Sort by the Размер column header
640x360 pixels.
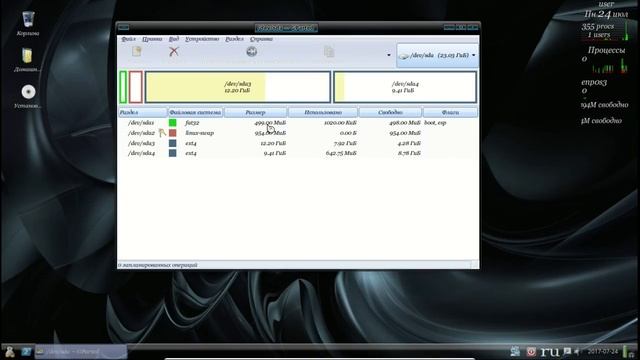coord(256,112)
